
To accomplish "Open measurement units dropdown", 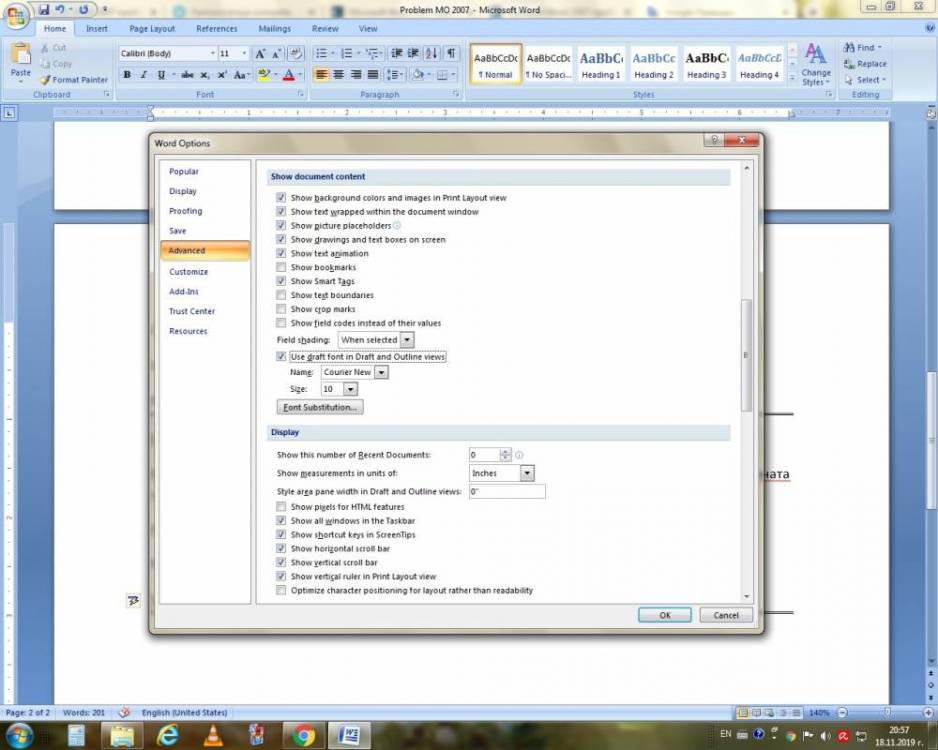I will 527,473.
